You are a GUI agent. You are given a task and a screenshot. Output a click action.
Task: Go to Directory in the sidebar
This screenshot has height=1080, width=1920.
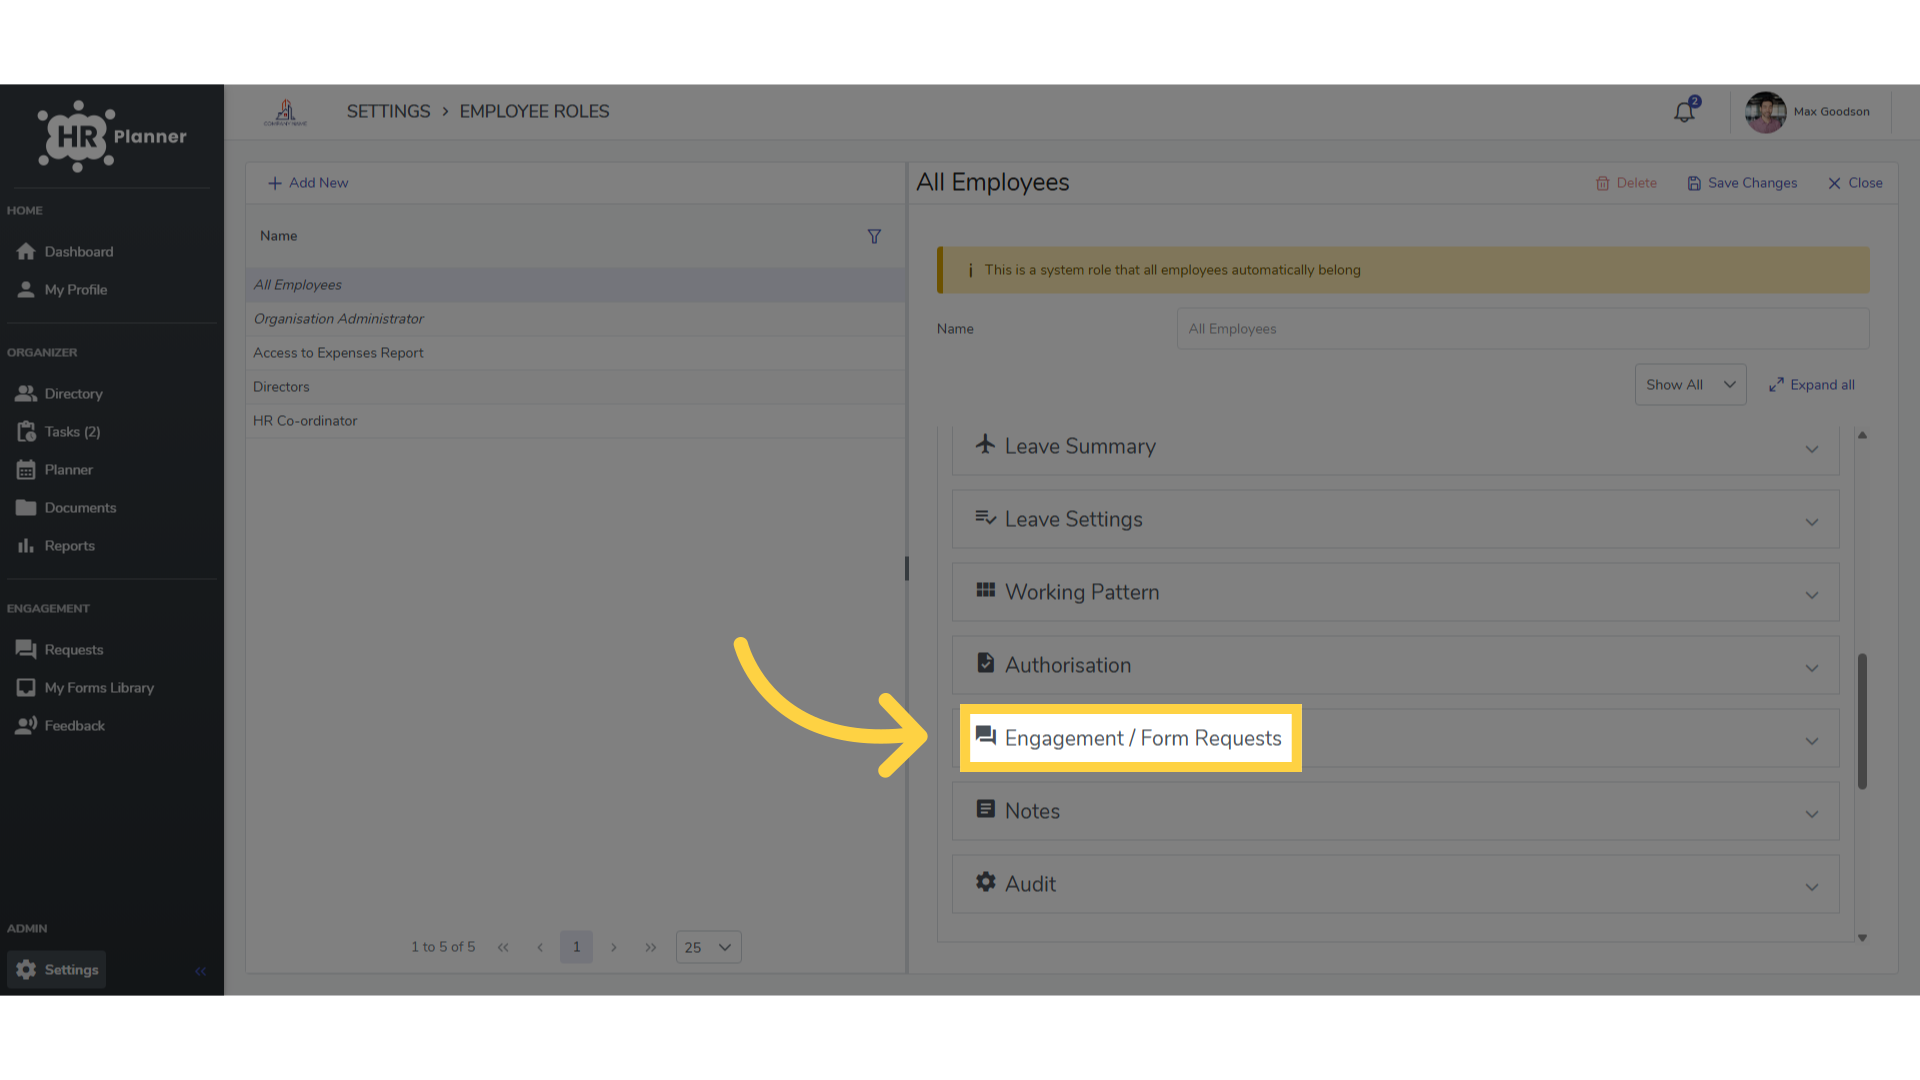pyautogui.click(x=60, y=394)
